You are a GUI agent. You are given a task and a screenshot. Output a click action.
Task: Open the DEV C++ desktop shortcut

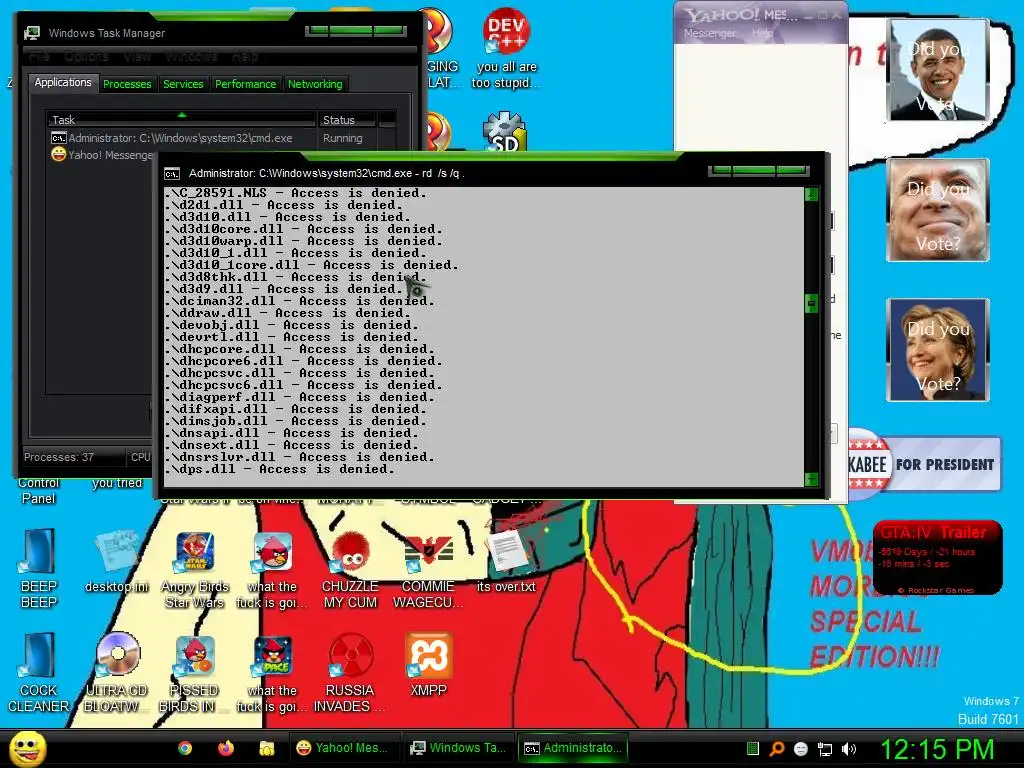point(506,48)
